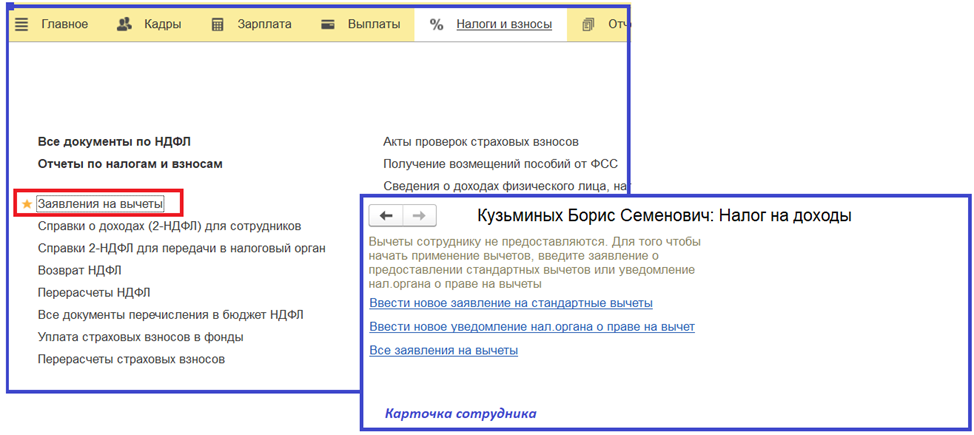Click the favorite star next to Заявления на вычеты
Viewport: 974px width, 435px height.
point(27,204)
